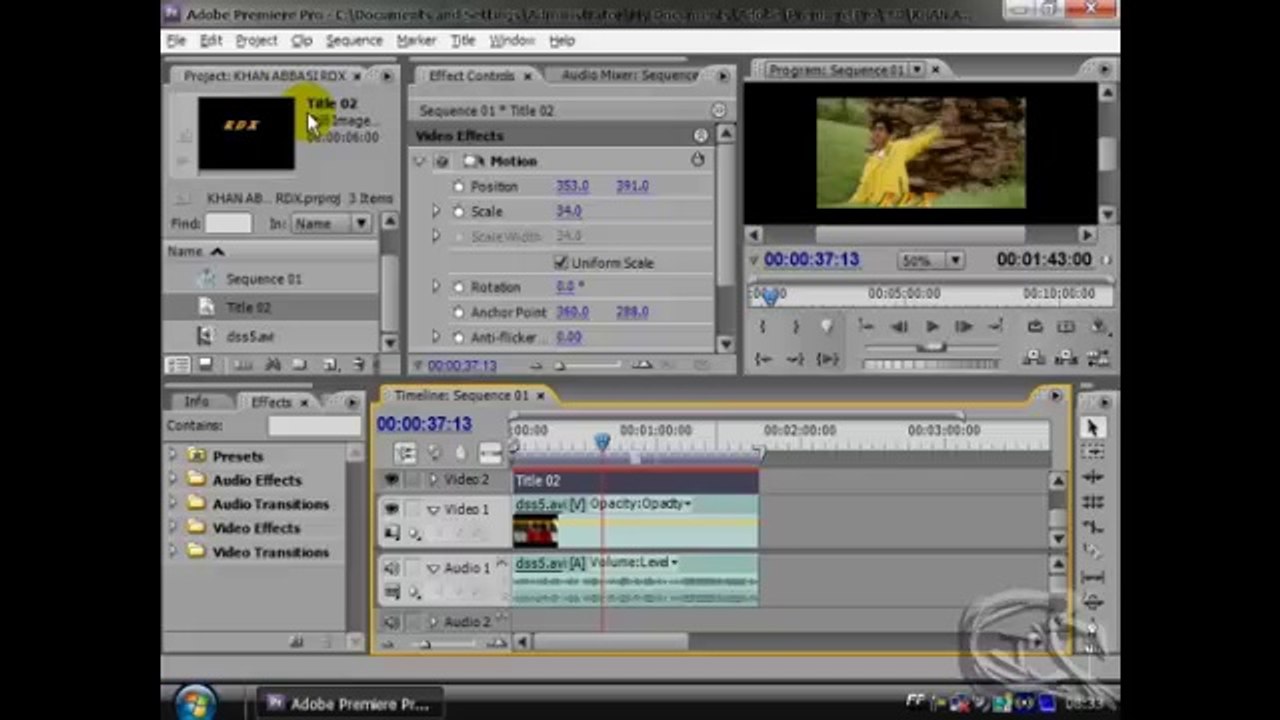The image size is (1280, 720).
Task: Step forward one frame in Program monitor
Action: [x=964, y=326]
